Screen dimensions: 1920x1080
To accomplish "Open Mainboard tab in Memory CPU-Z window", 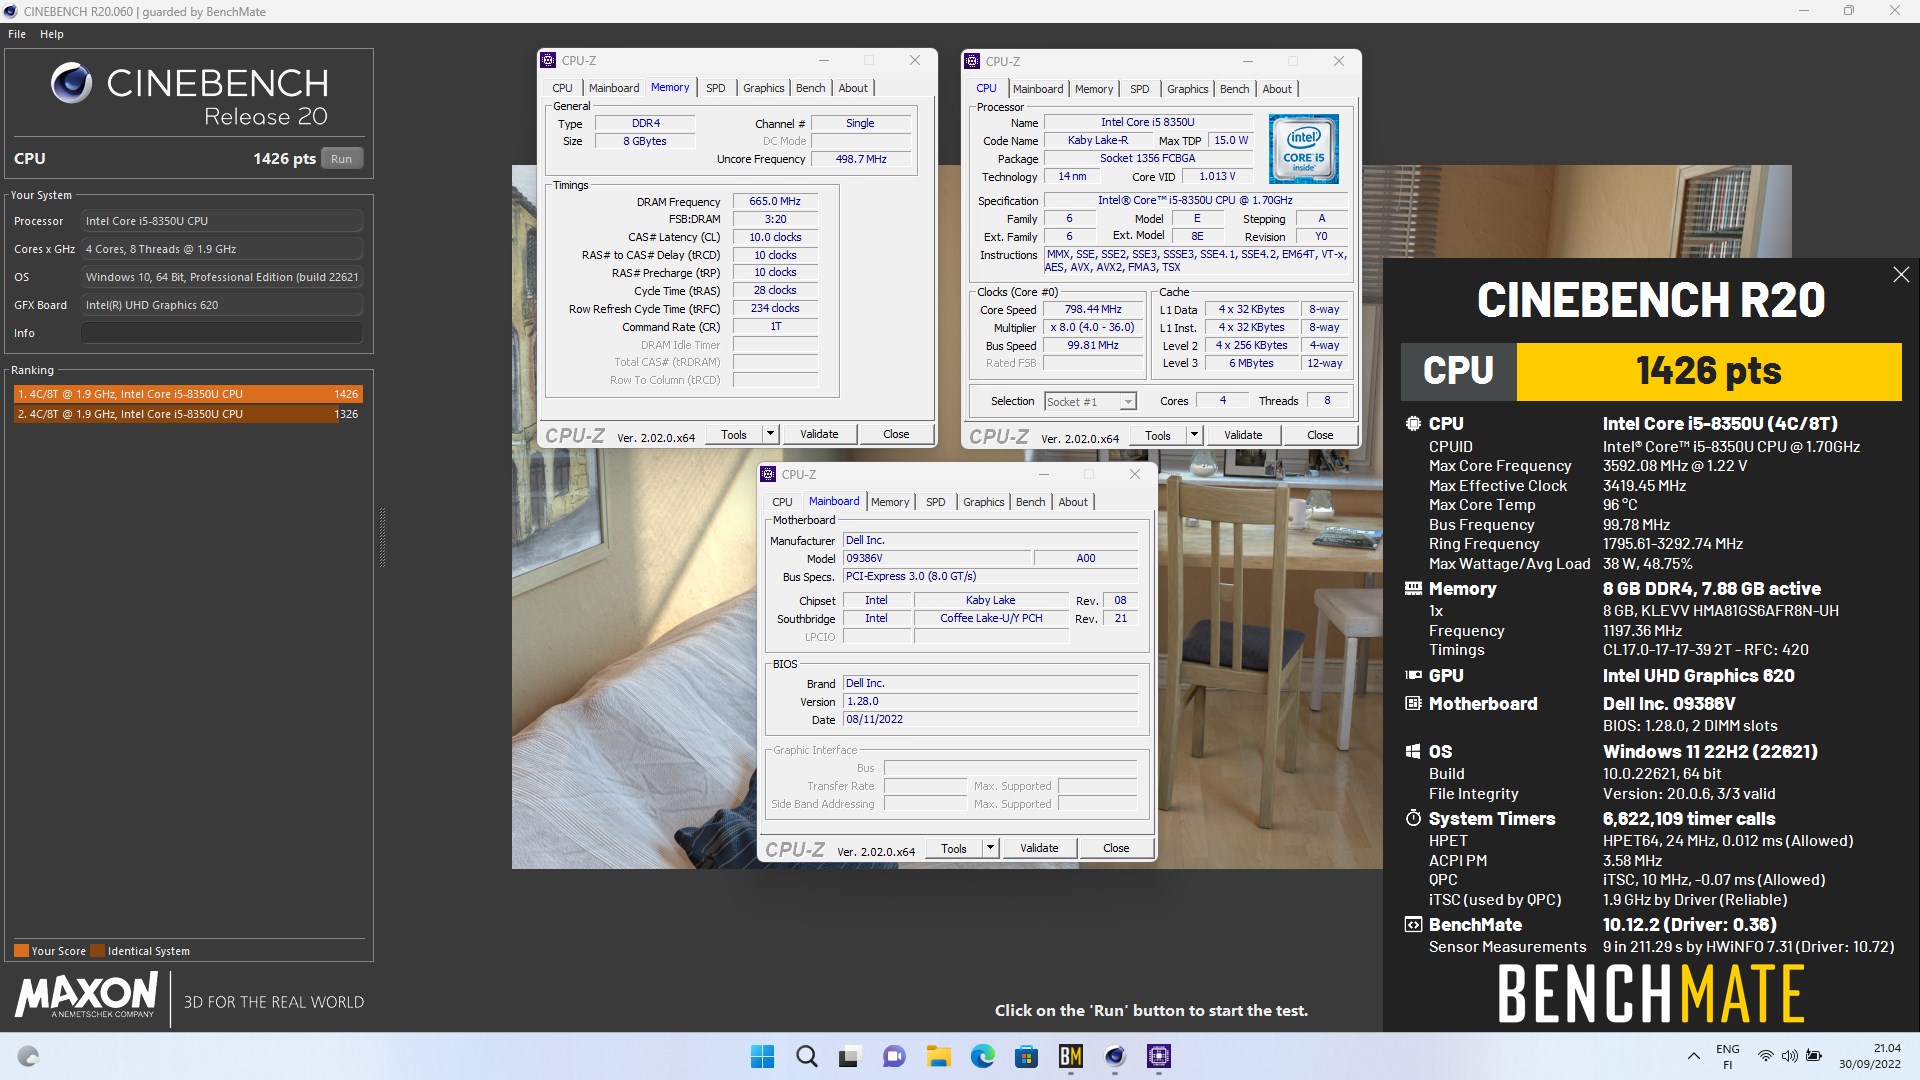I will pos(613,88).
